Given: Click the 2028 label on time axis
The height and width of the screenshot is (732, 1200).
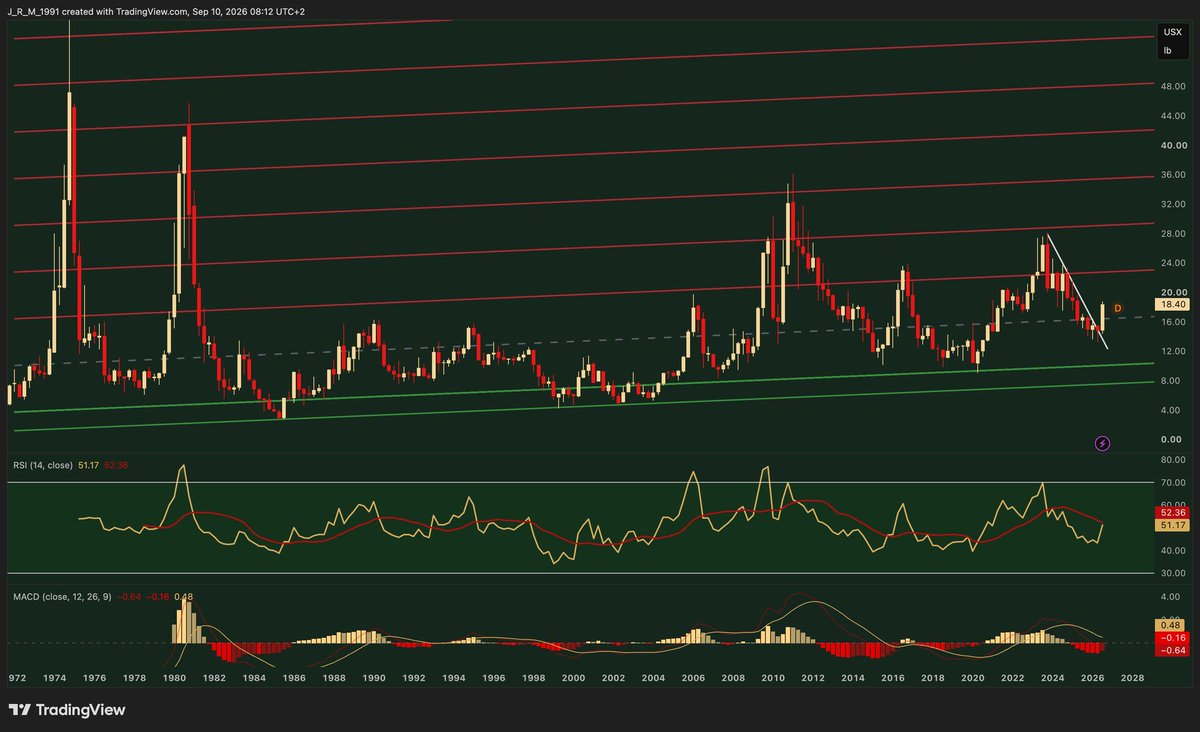Looking at the screenshot, I should pos(1131,677).
